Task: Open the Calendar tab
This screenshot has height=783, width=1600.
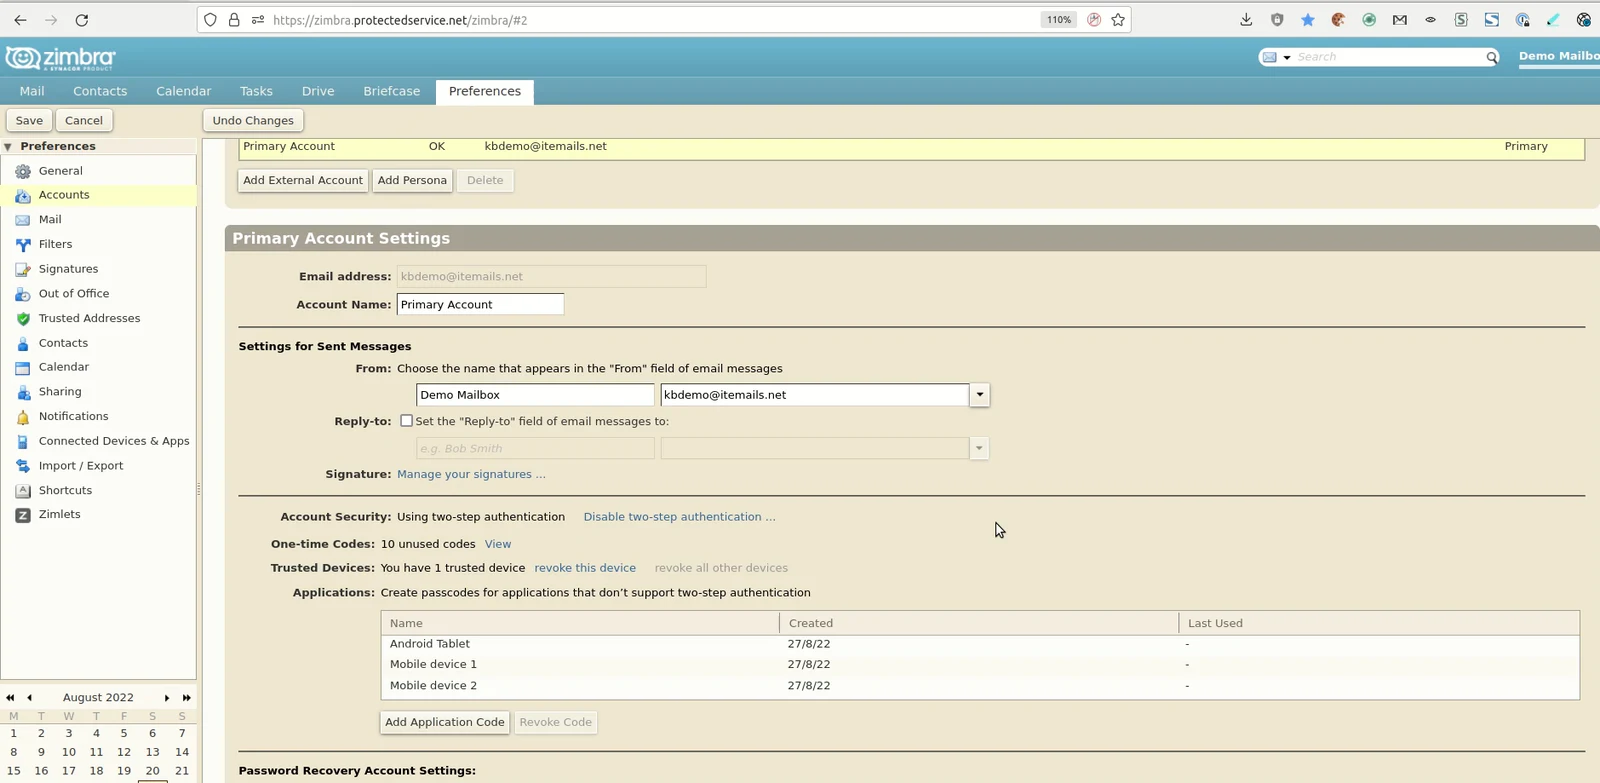Action: click(183, 91)
